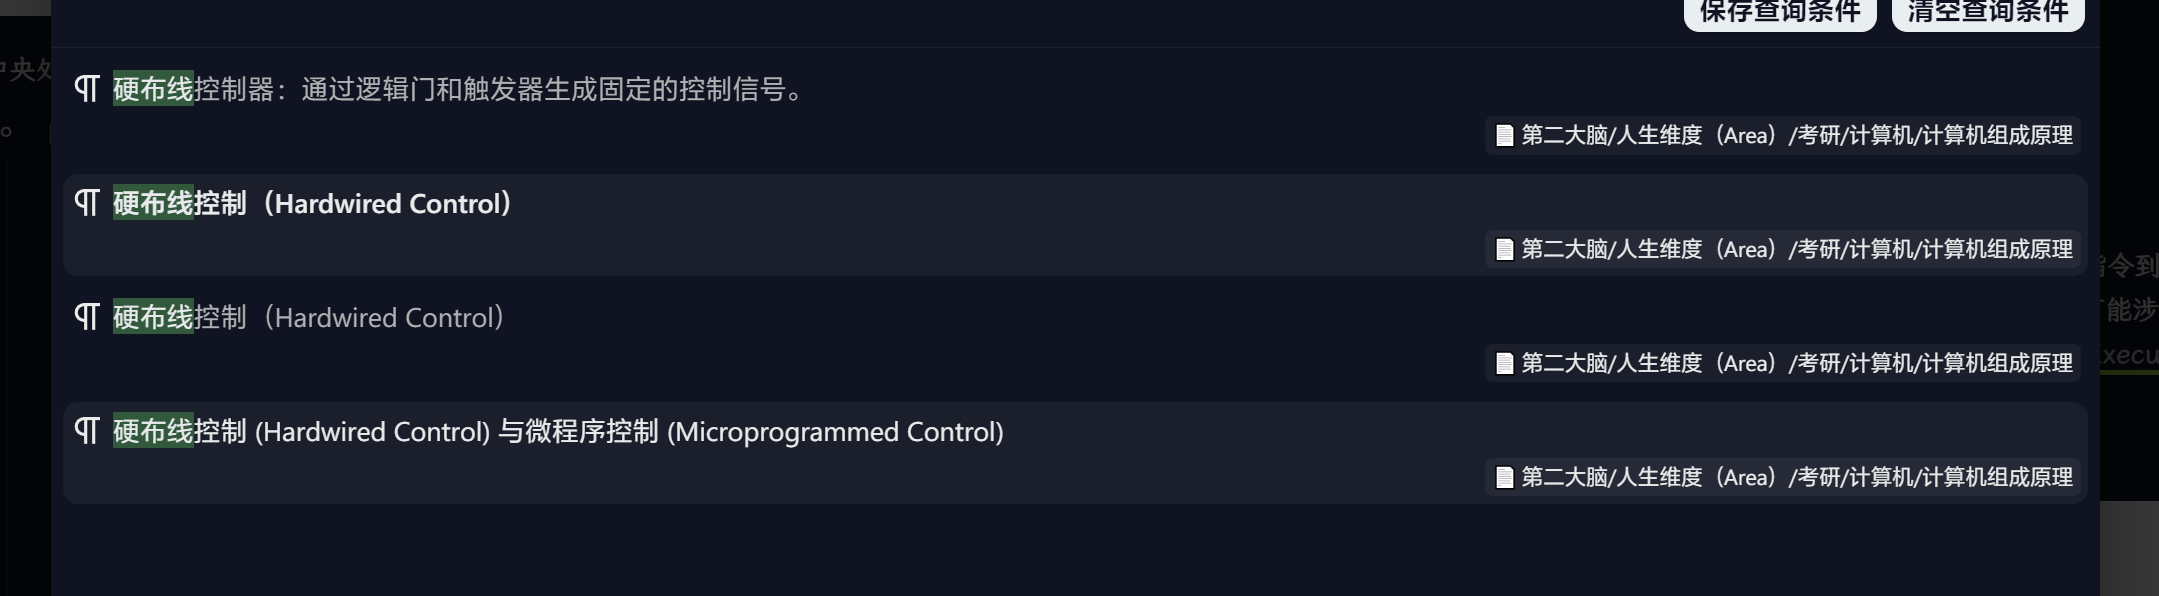Image resolution: width=2159 pixels, height=596 pixels.
Task: Click document icon under bold Hardwired Control result
Action: coord(1504,249)
